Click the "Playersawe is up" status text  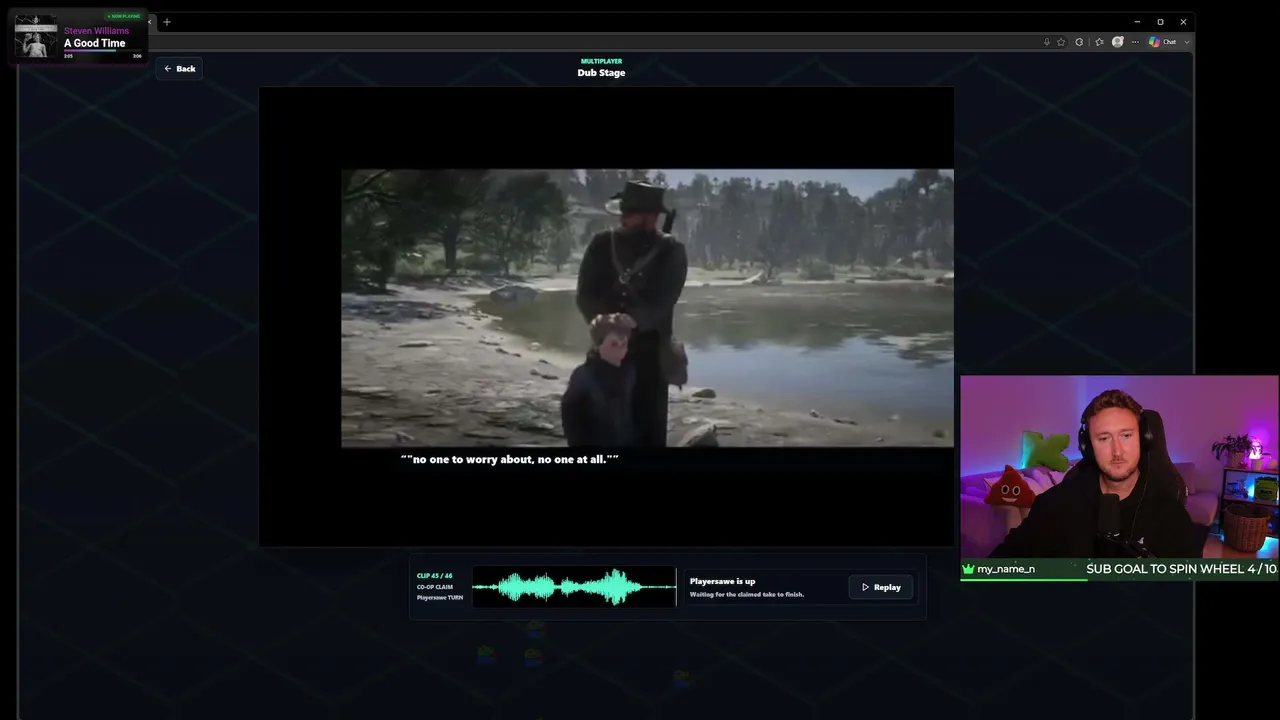(x=722, y=581)
